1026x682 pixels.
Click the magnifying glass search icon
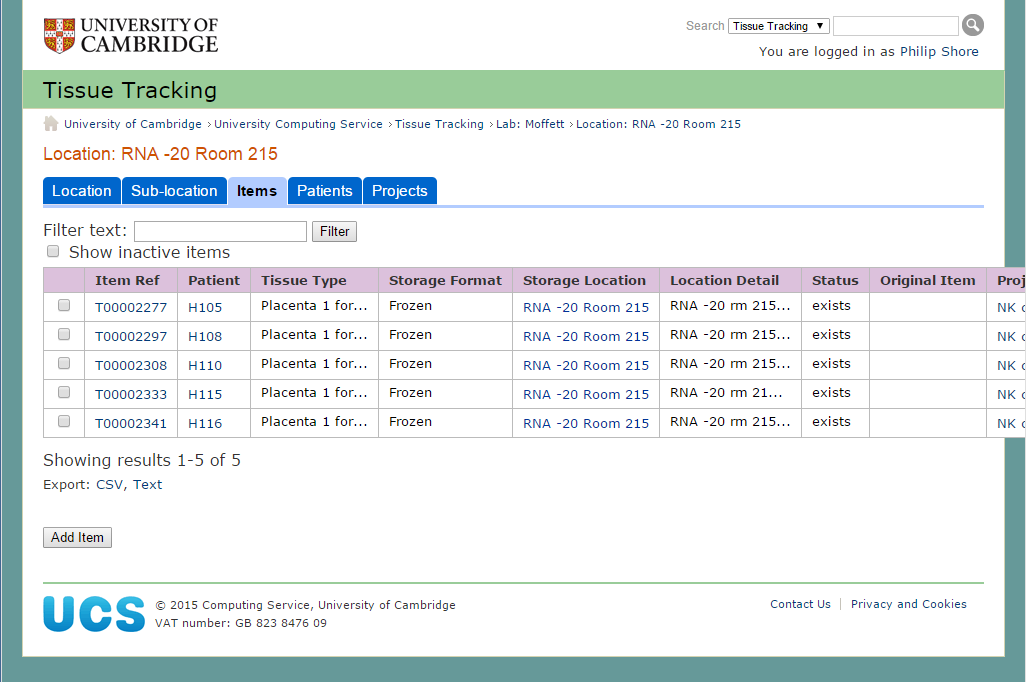pyautogui.click(x=973, y=26)
